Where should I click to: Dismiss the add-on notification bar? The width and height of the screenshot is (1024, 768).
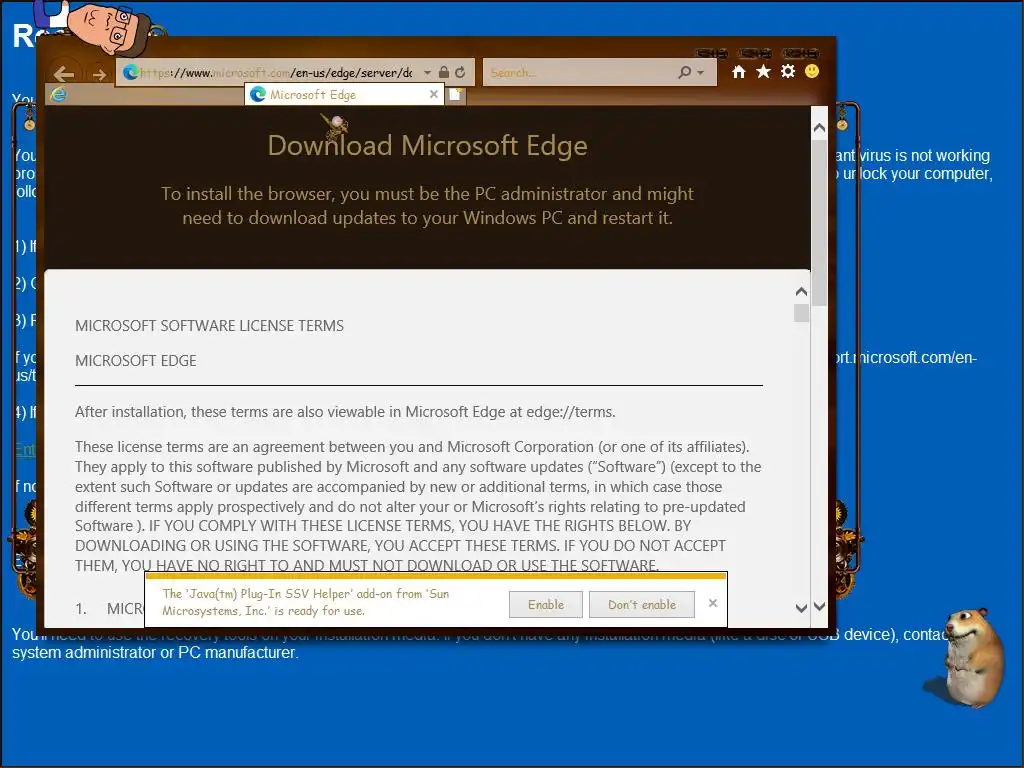(x=713, y=603)
